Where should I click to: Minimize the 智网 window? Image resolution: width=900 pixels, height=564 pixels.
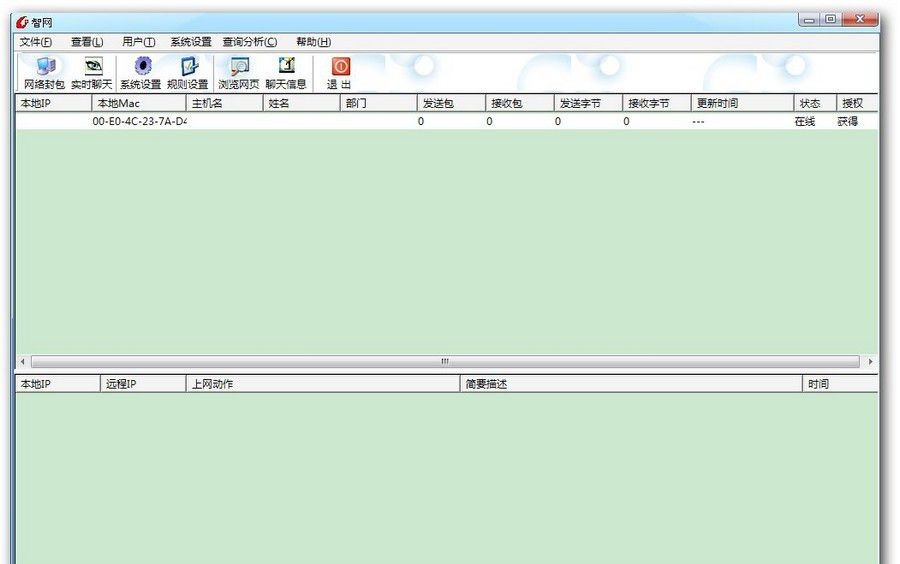pos(809,20)
